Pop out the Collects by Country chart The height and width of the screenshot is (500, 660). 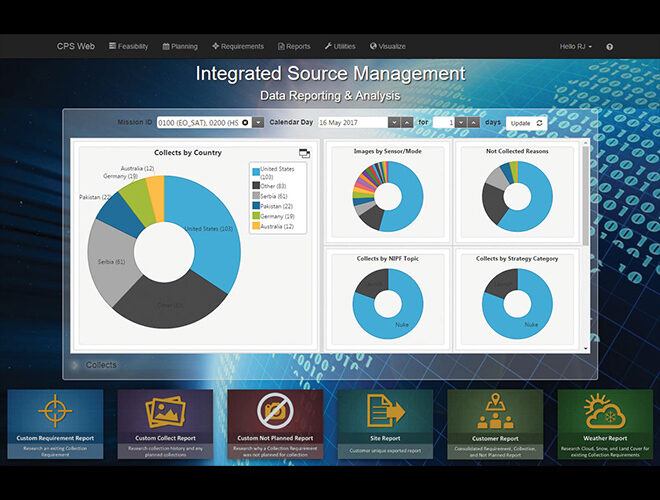pyautogui.click(x=304, y=153)
